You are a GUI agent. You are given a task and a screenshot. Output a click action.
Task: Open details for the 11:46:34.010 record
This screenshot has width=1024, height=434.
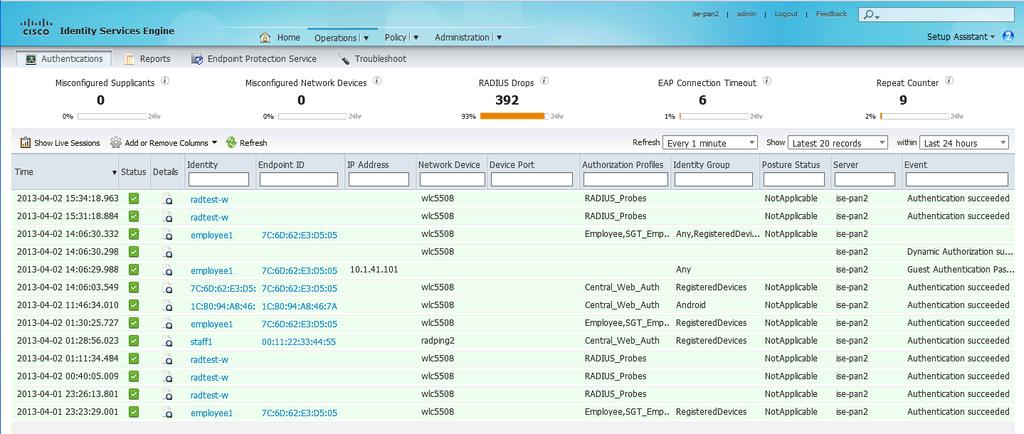pyautogui.click(x=167, y=306)
